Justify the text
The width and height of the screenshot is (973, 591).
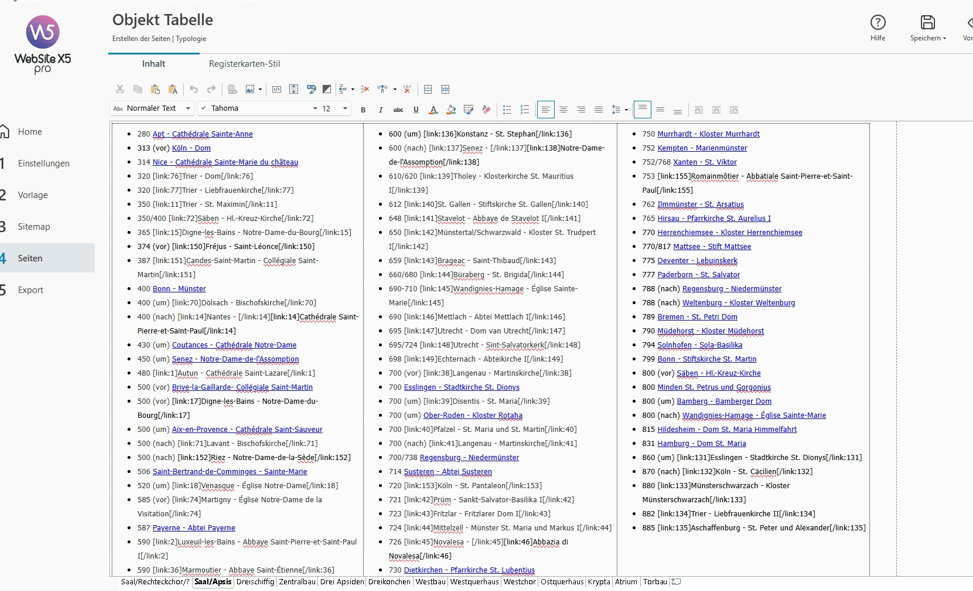(598, 110)
